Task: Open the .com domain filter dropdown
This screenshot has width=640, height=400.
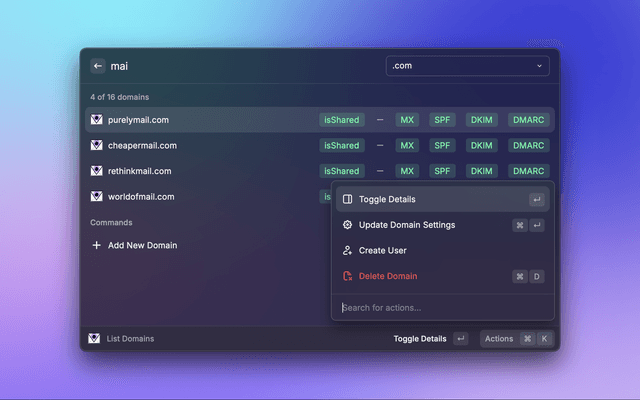Action: 467,66
